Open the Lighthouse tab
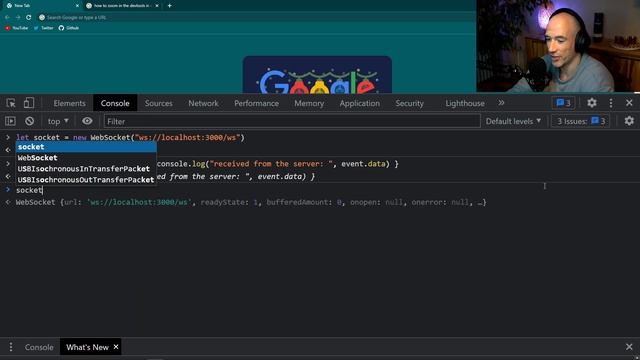Image resolution: width=640 pixels, height=360 pixels. (x=465, y=103)
